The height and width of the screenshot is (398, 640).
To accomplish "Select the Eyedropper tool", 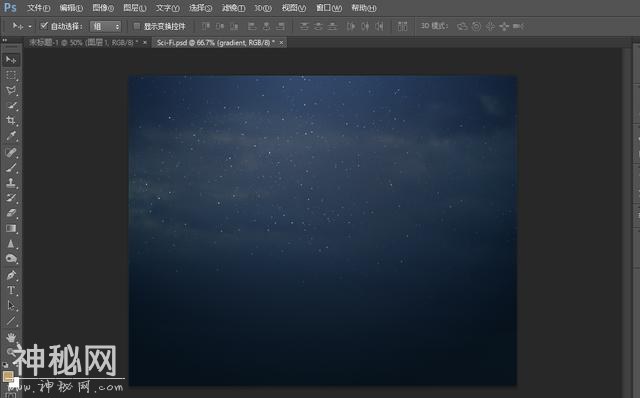I will point(11,136).
